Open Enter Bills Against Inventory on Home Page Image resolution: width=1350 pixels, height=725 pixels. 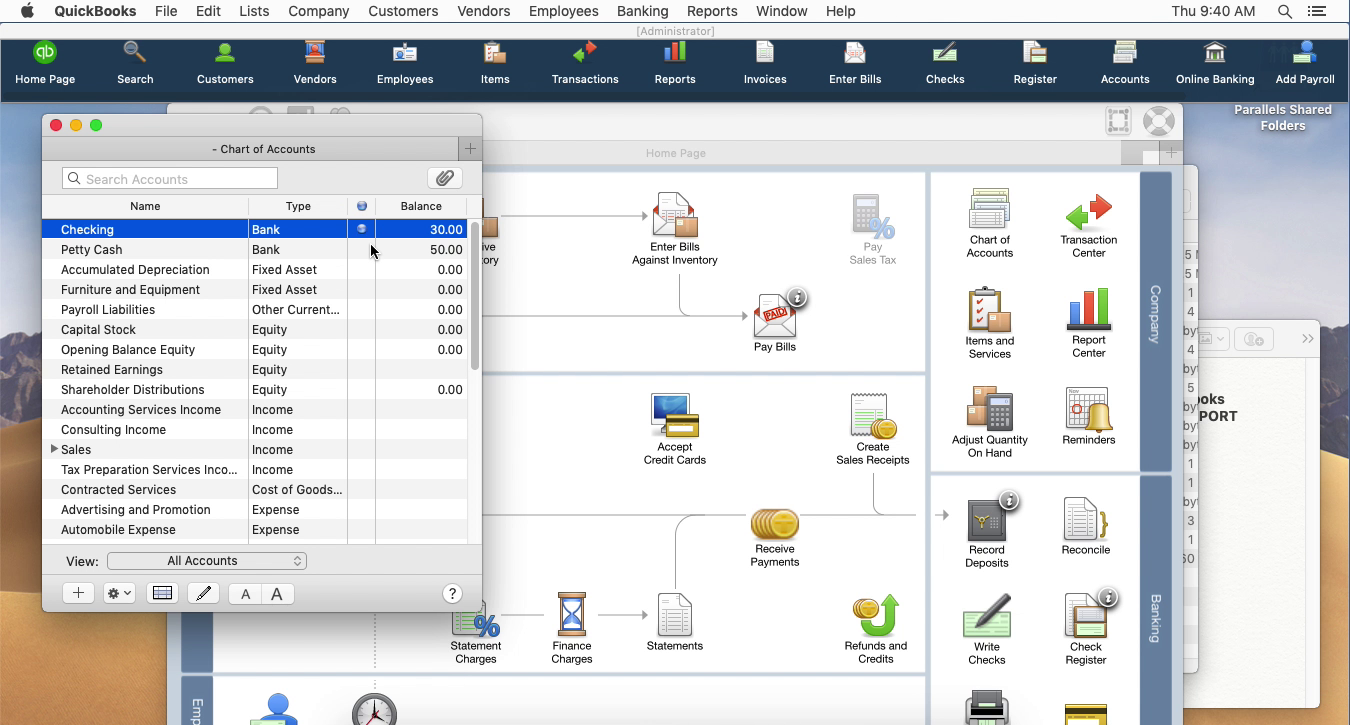pyautogui.click(x=675, y=229)
